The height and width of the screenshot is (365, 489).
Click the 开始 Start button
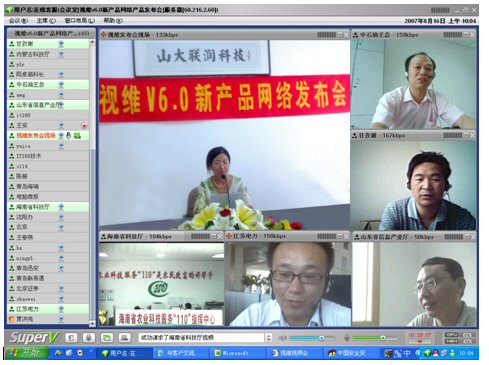pyautogui.click(x=27, y=353)
